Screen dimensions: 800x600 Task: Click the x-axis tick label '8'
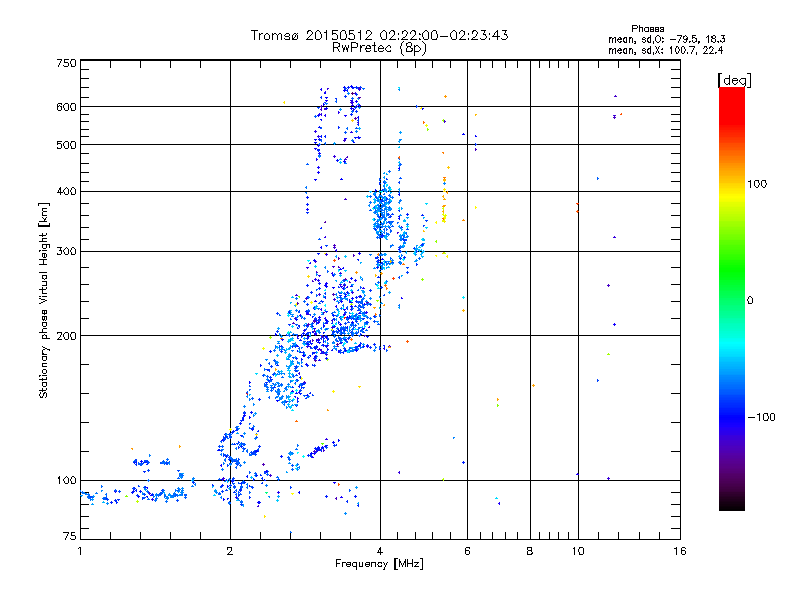click(530, 551)
